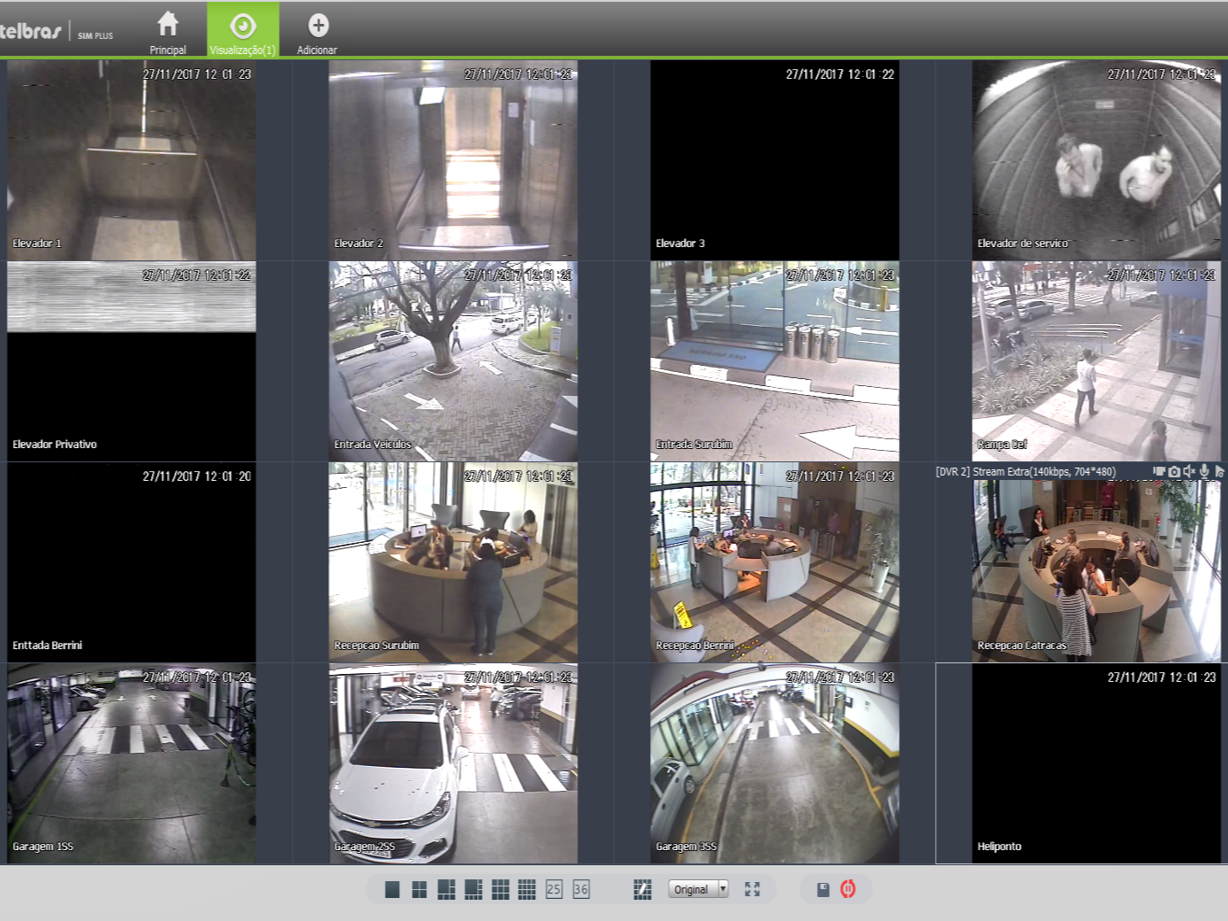Select the Elevador de servico camera feed

coord(1096,160)
